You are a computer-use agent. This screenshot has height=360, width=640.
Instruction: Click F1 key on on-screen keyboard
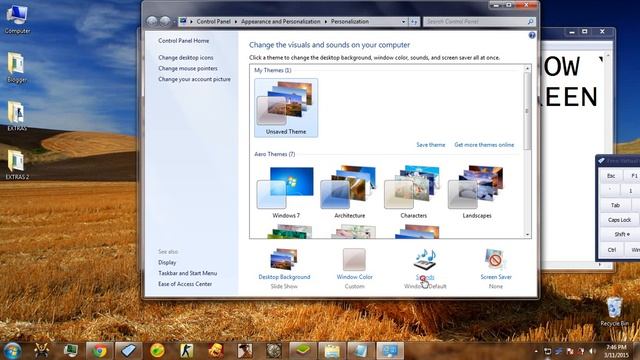point(633,176)
